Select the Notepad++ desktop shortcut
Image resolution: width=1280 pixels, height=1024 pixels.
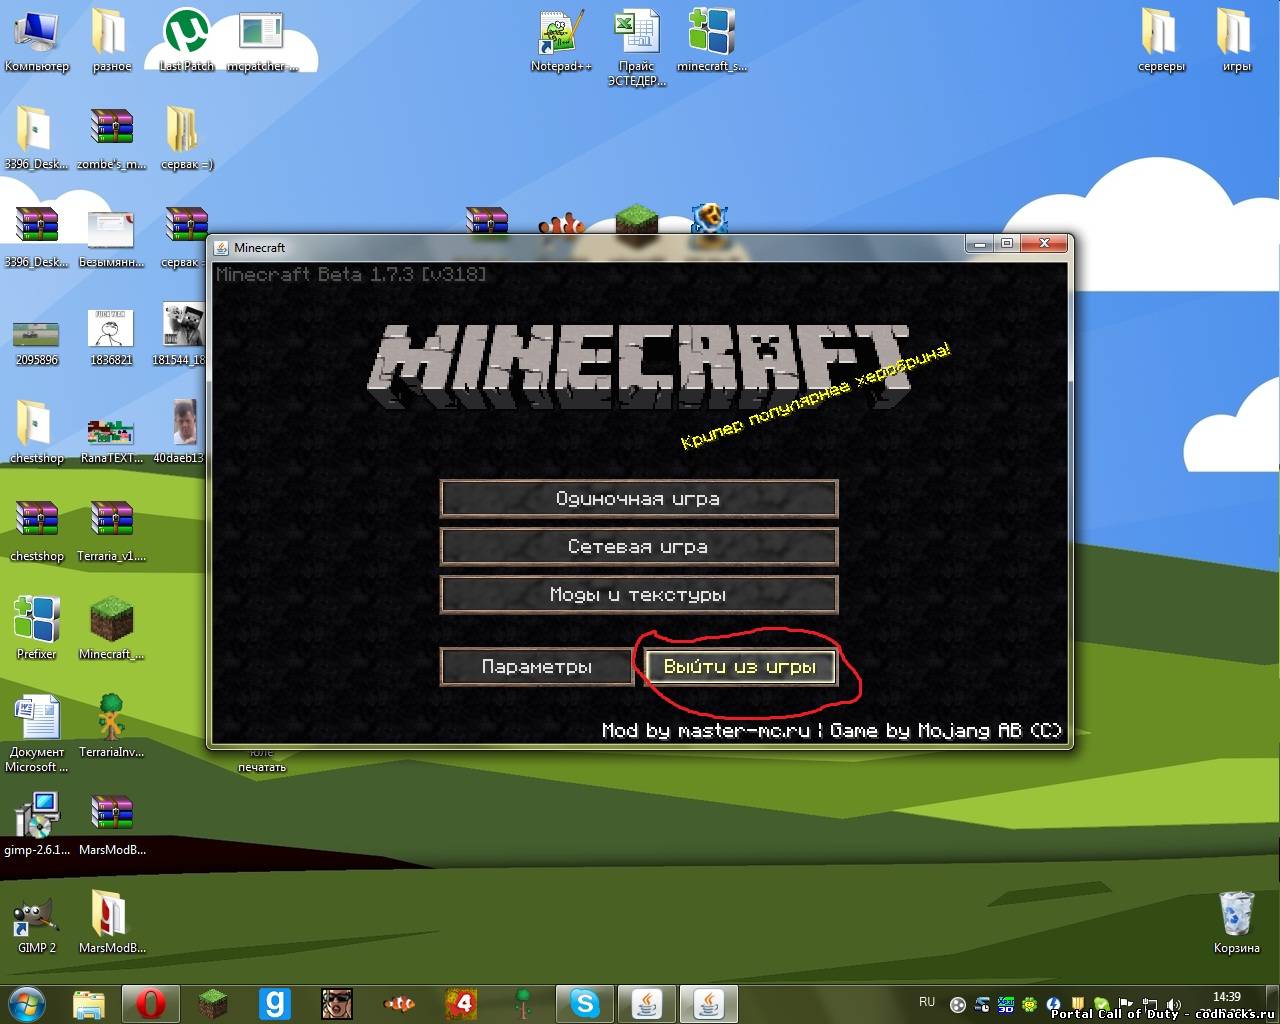pos(561,42)
